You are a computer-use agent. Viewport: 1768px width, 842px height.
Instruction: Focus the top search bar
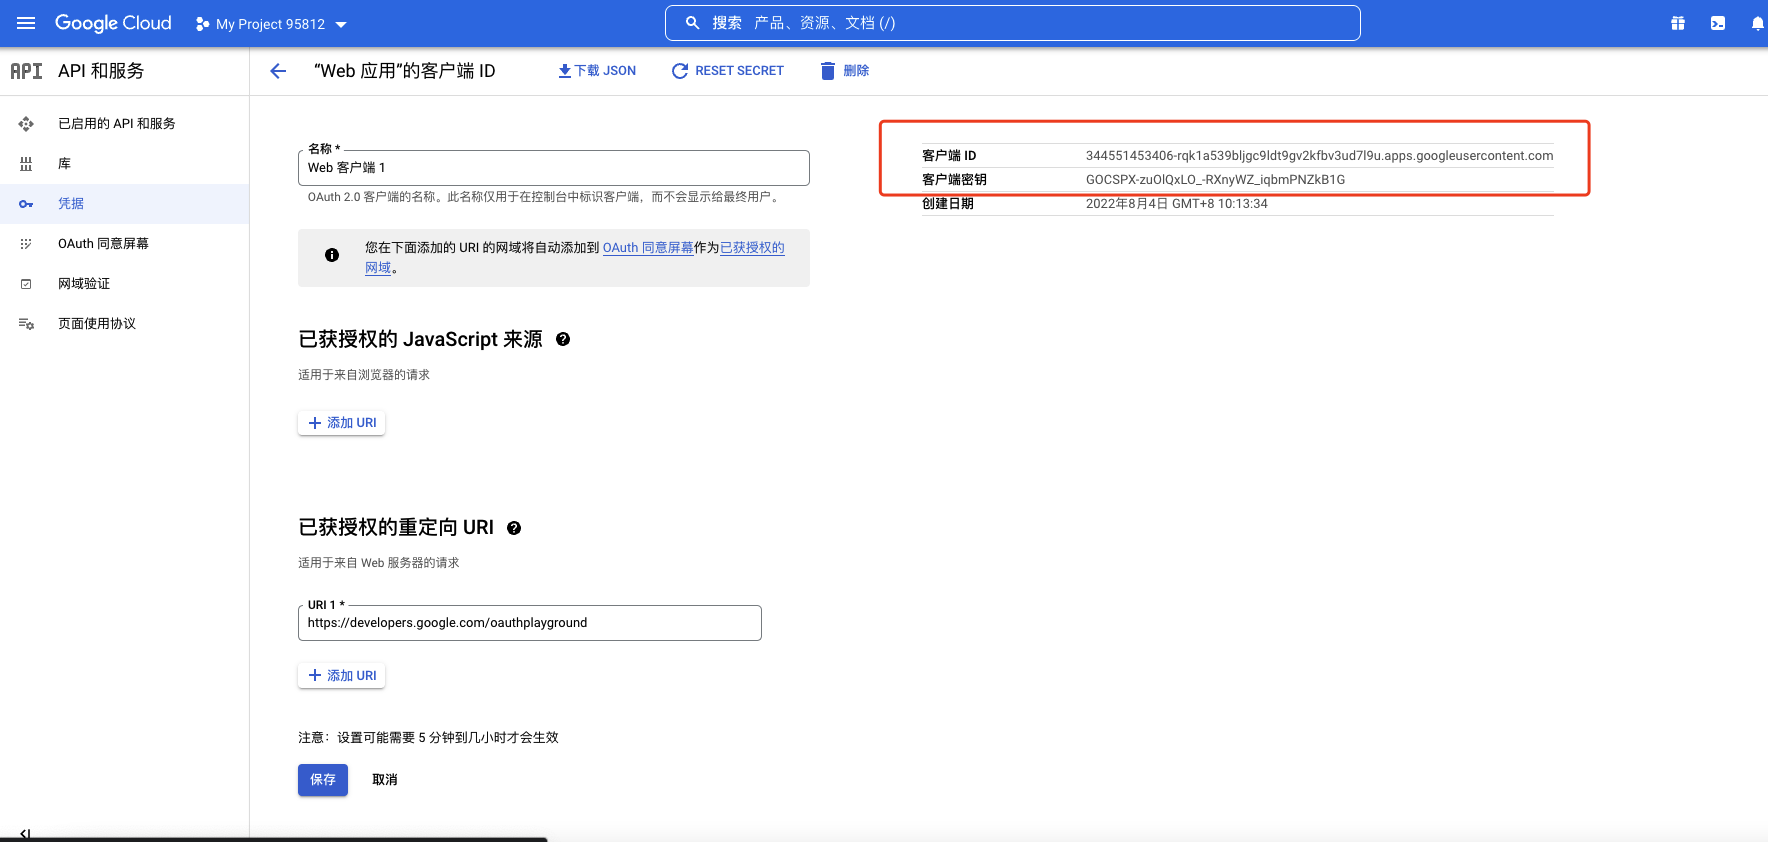click(x=1012, y=23)
